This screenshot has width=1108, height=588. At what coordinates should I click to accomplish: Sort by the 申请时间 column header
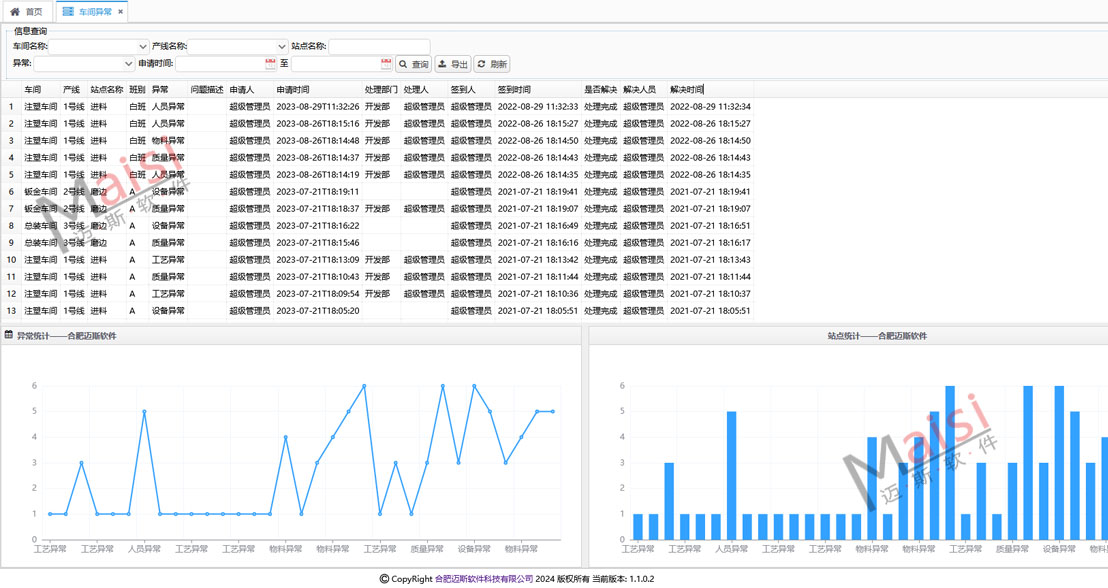[293, 90]
